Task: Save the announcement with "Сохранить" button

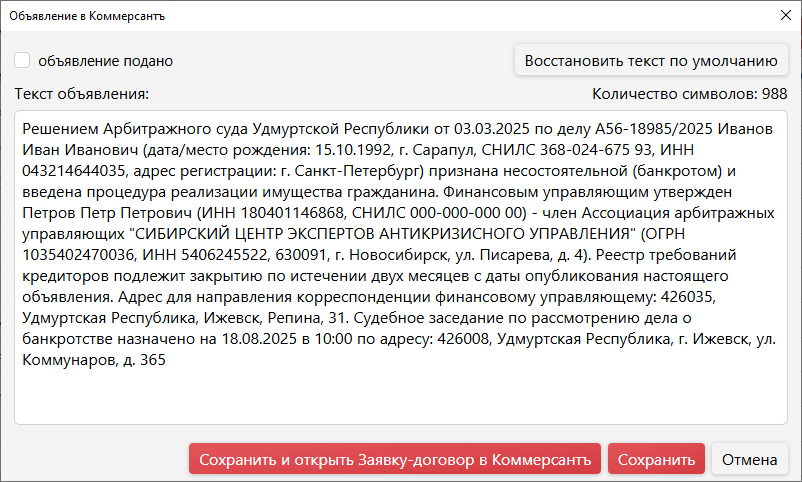Action: click(656, 459)
